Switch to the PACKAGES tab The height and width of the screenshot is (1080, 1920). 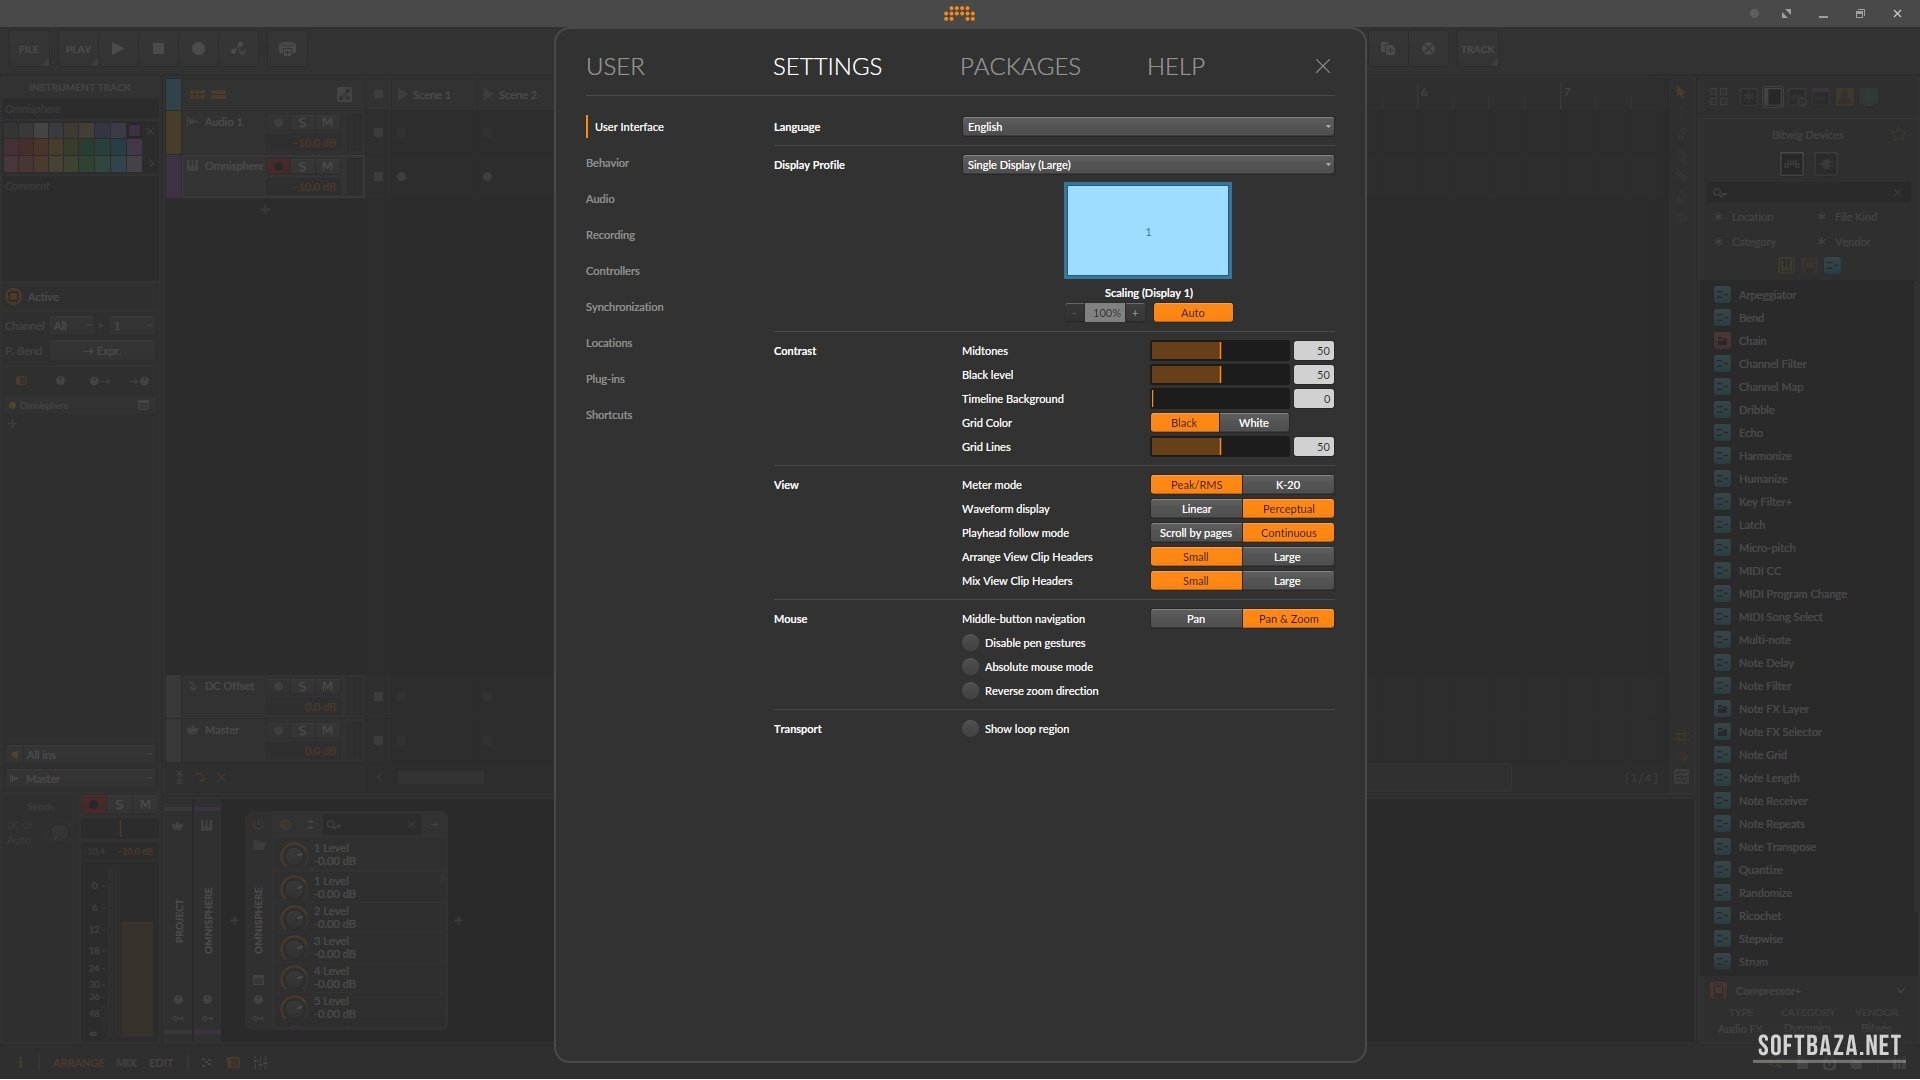[x=1020, y=67]
